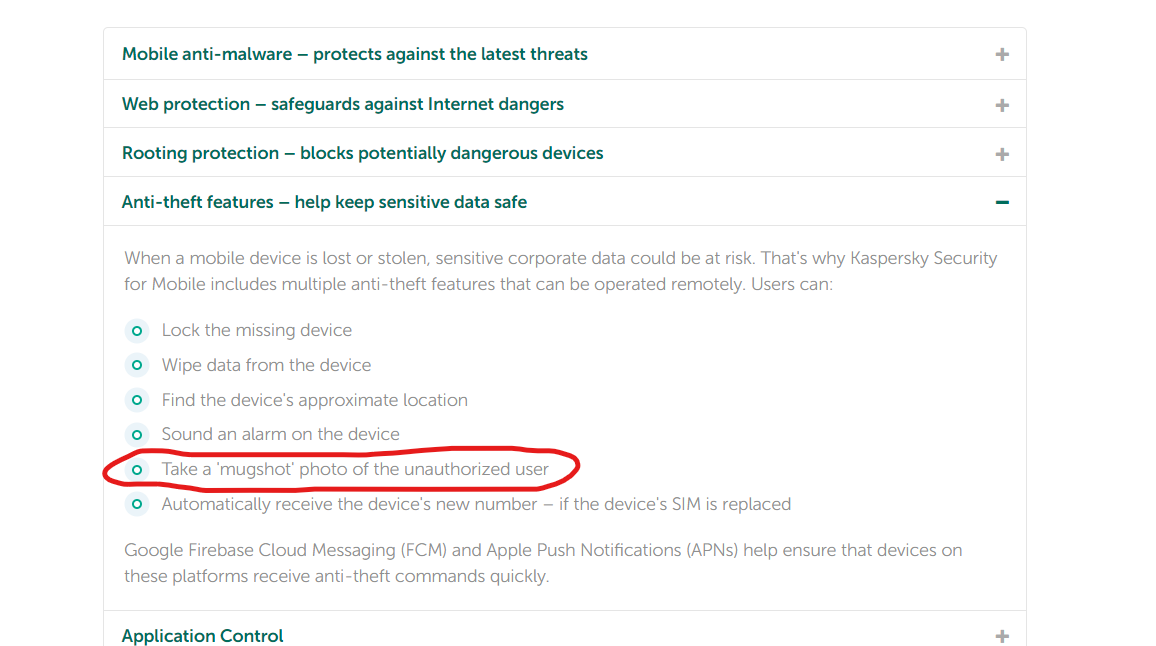The height and width of the screenshot is (646, 1156).
Task: Open the Mobile anti-malware heading
Action: (x=354, y=54)
